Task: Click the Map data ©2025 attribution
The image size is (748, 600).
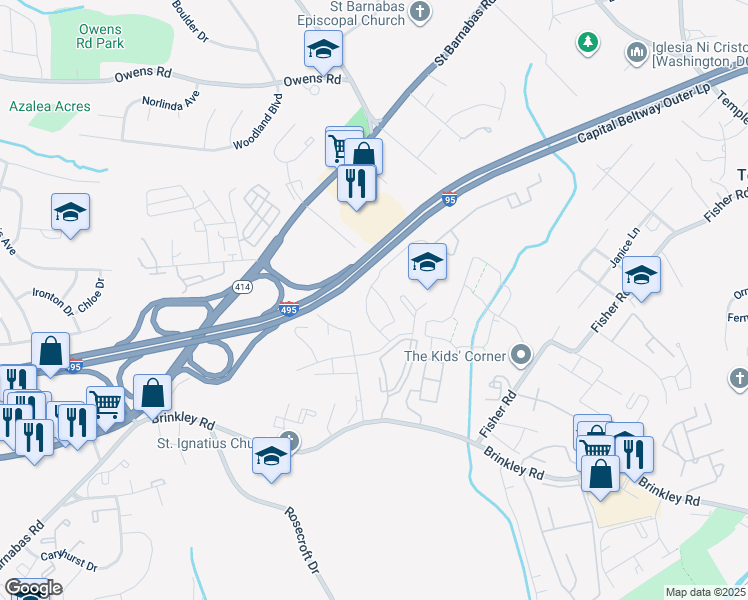Action: point(706,592)
